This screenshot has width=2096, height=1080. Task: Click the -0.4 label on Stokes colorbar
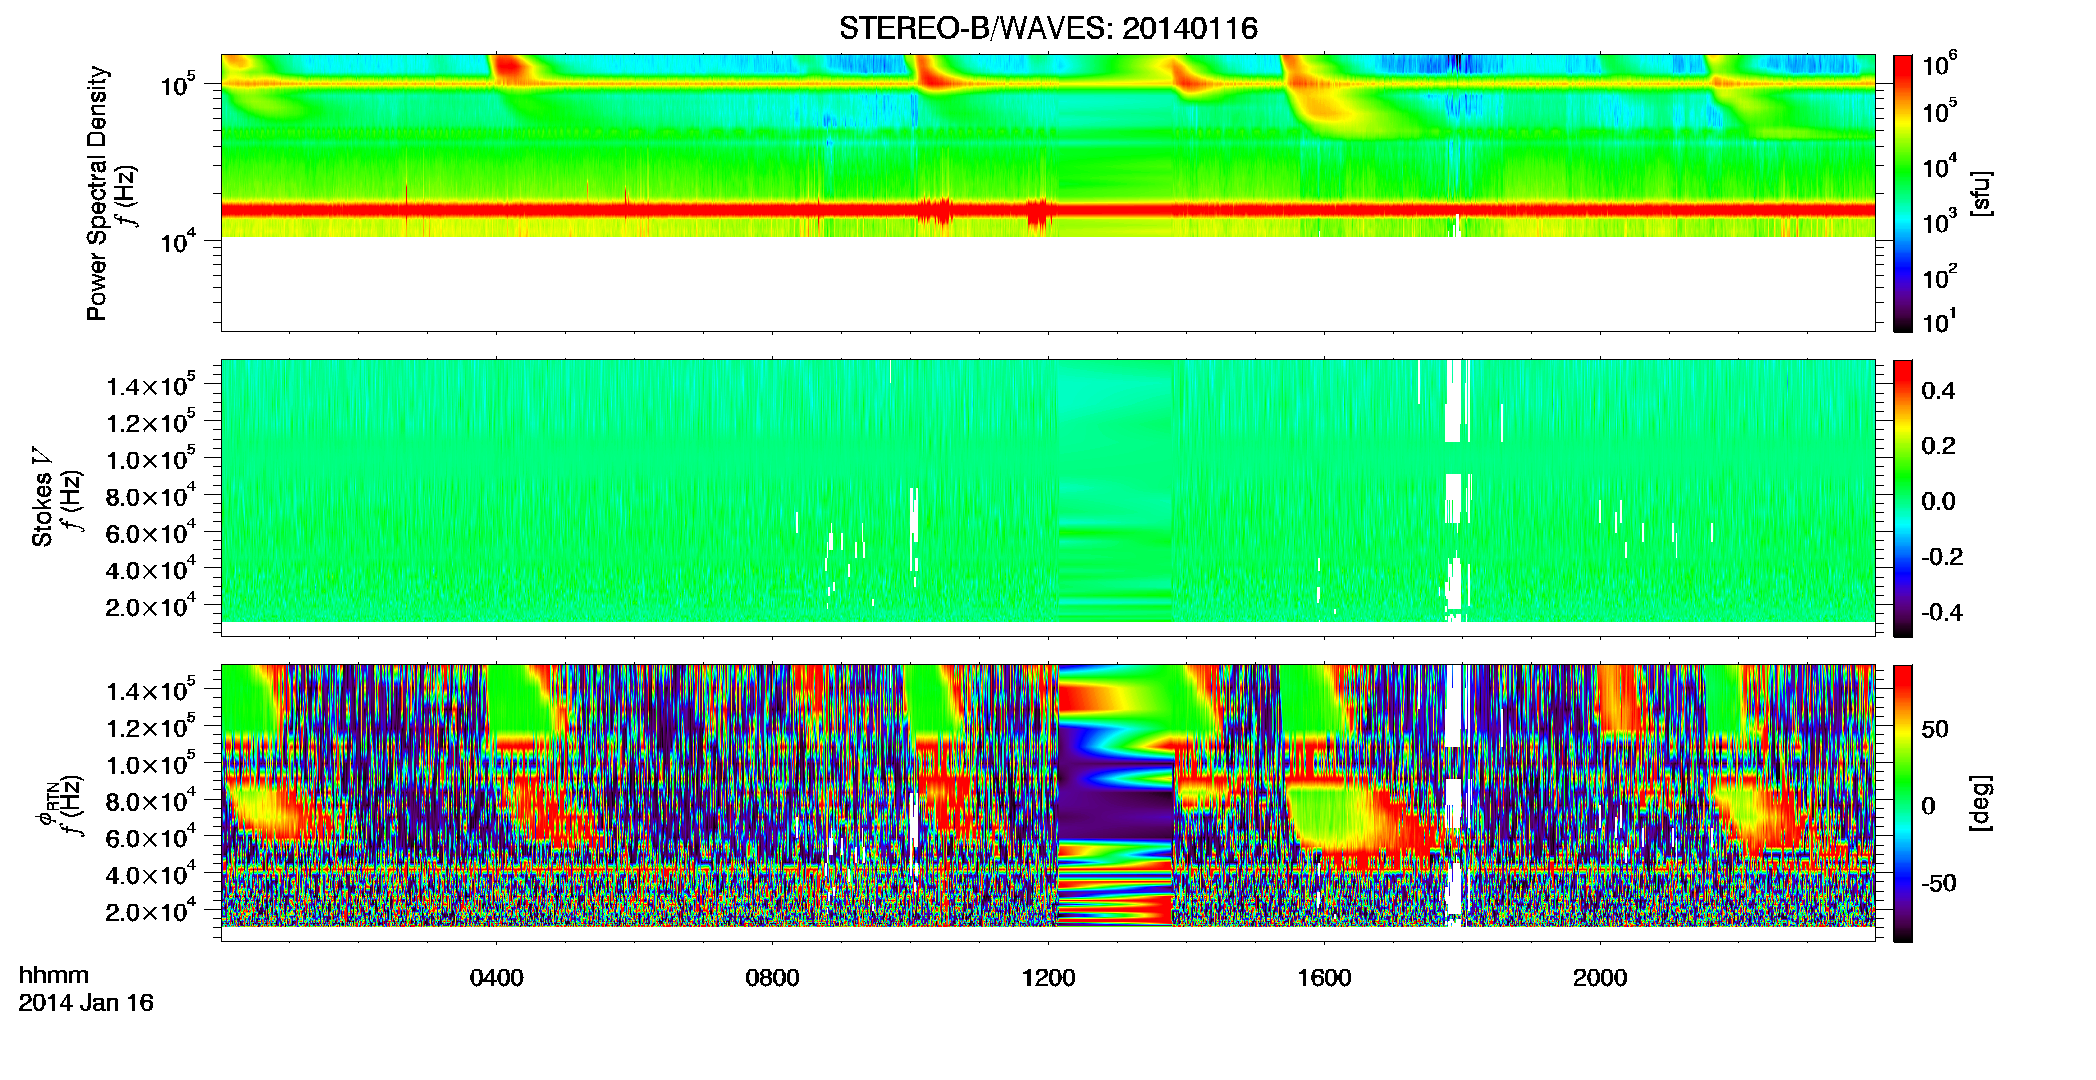pyautogui.click(x=1942, y=612)
